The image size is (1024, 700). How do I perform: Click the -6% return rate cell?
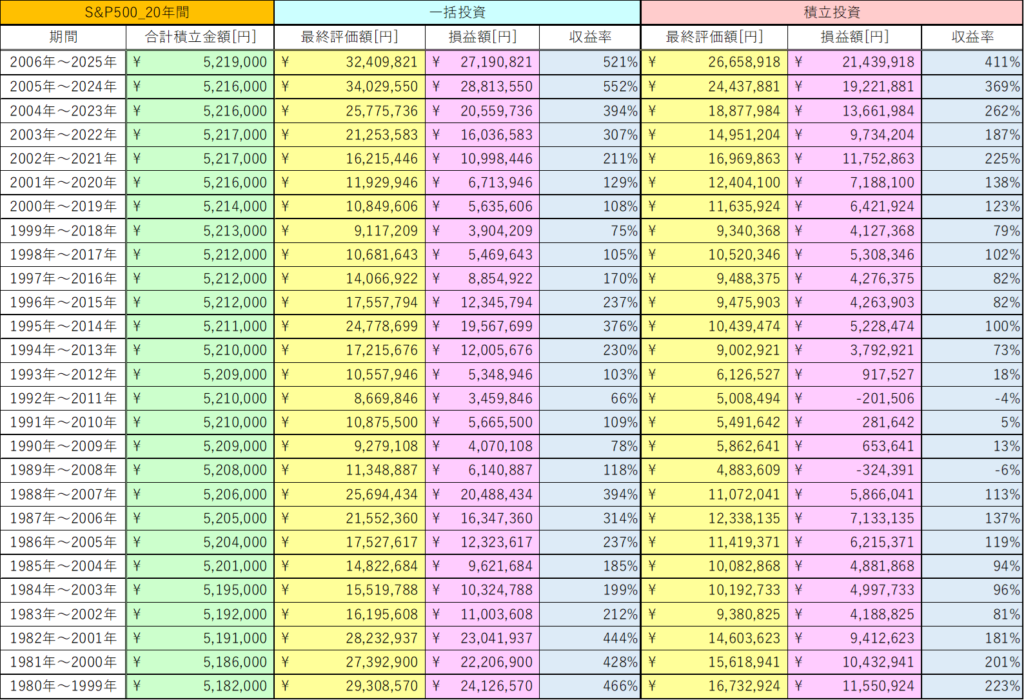click(x=972, y=470)
